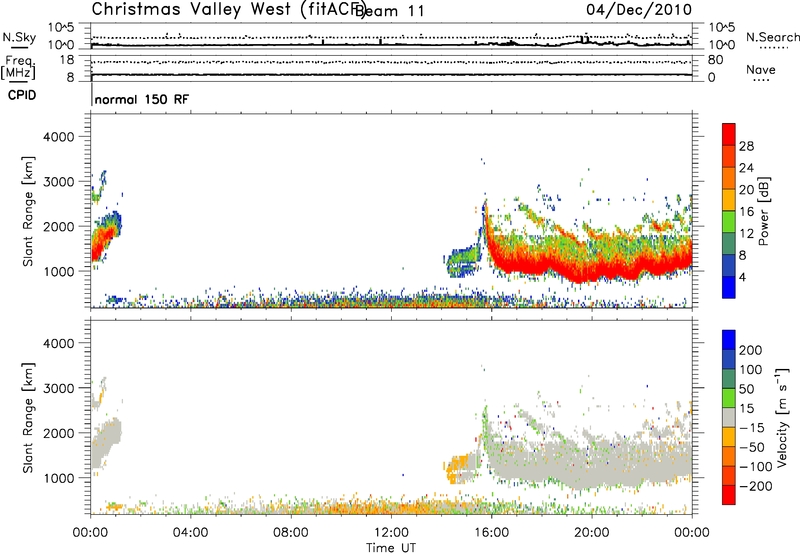Viewport: 800px width, 554px height.
Task: Click the "−15" label on the velocity colorbar
Action: tap(752, 428)
